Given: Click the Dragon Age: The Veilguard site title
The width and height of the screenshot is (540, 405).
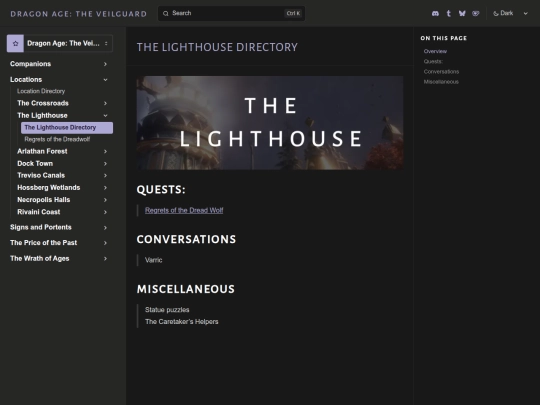Looking at the screenshot, I should 79,14.
